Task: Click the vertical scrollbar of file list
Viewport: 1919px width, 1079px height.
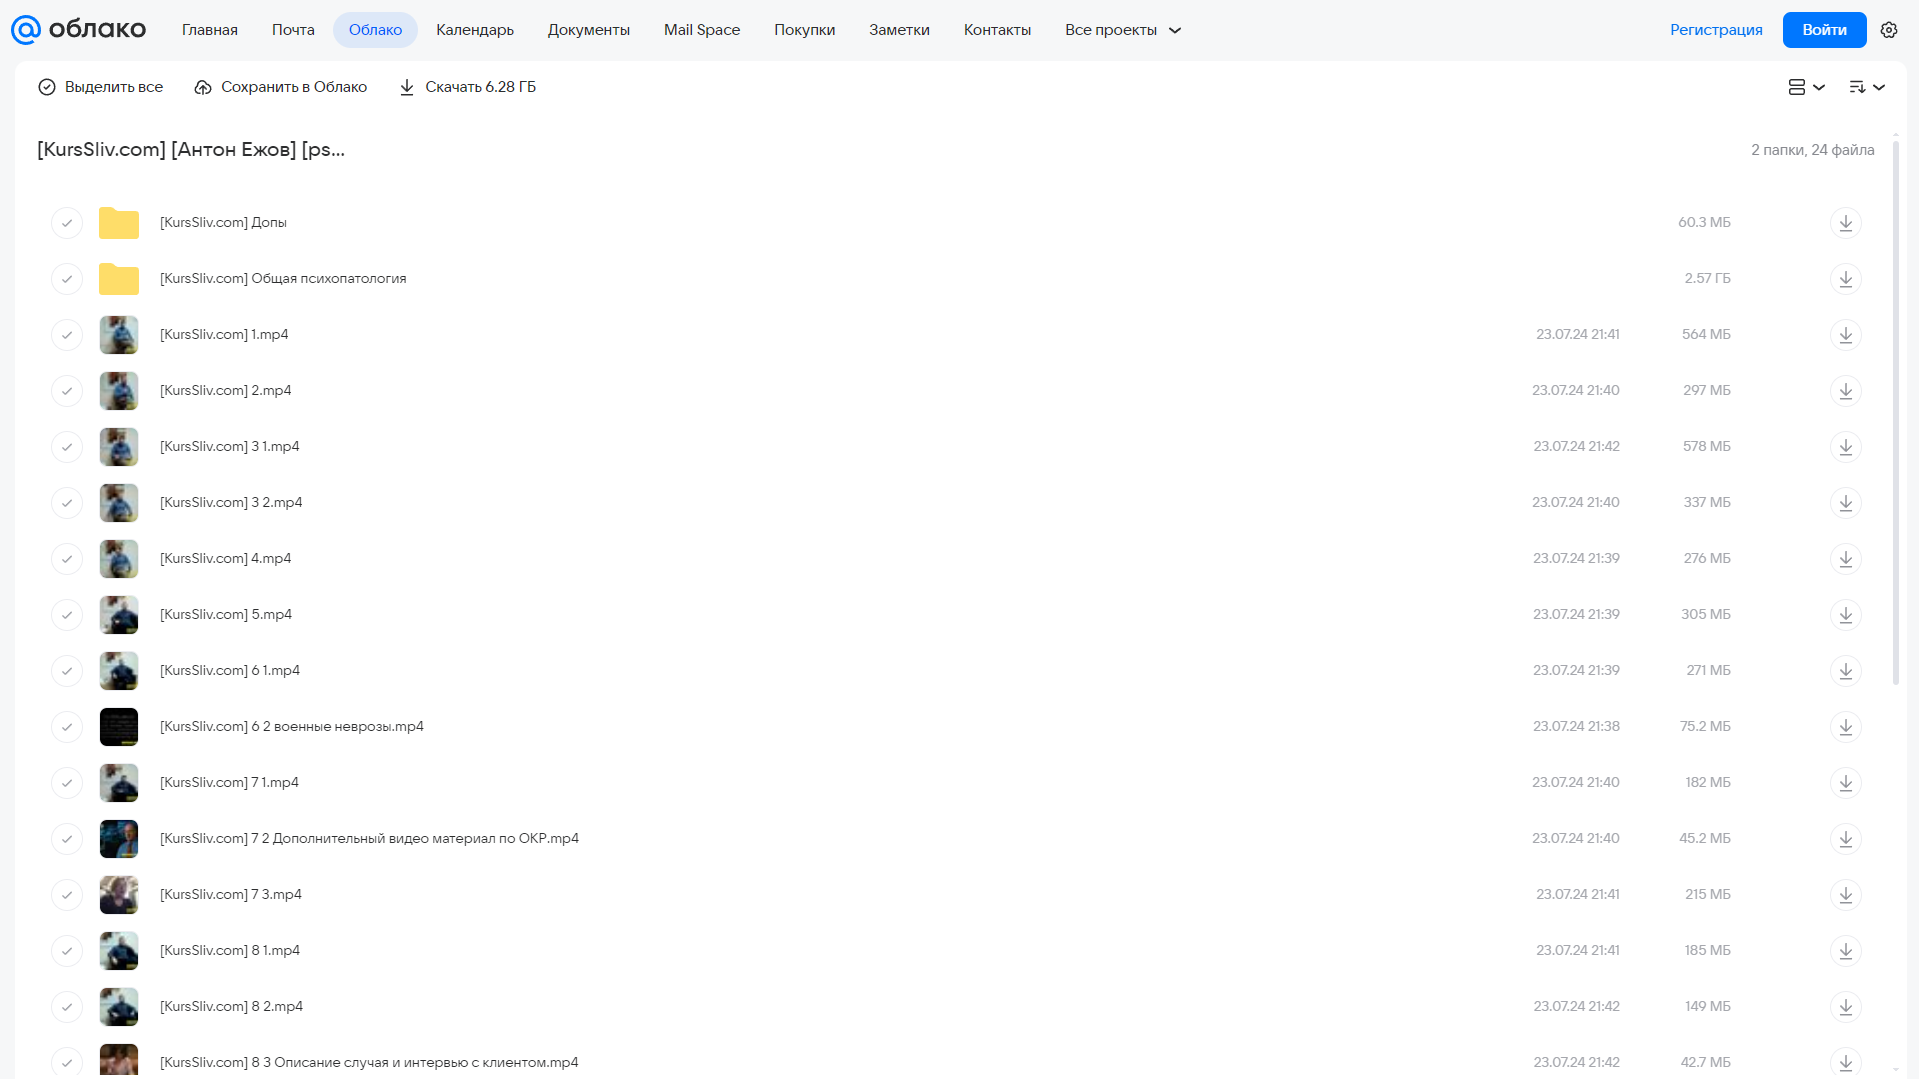Action: click(1895, 412)
